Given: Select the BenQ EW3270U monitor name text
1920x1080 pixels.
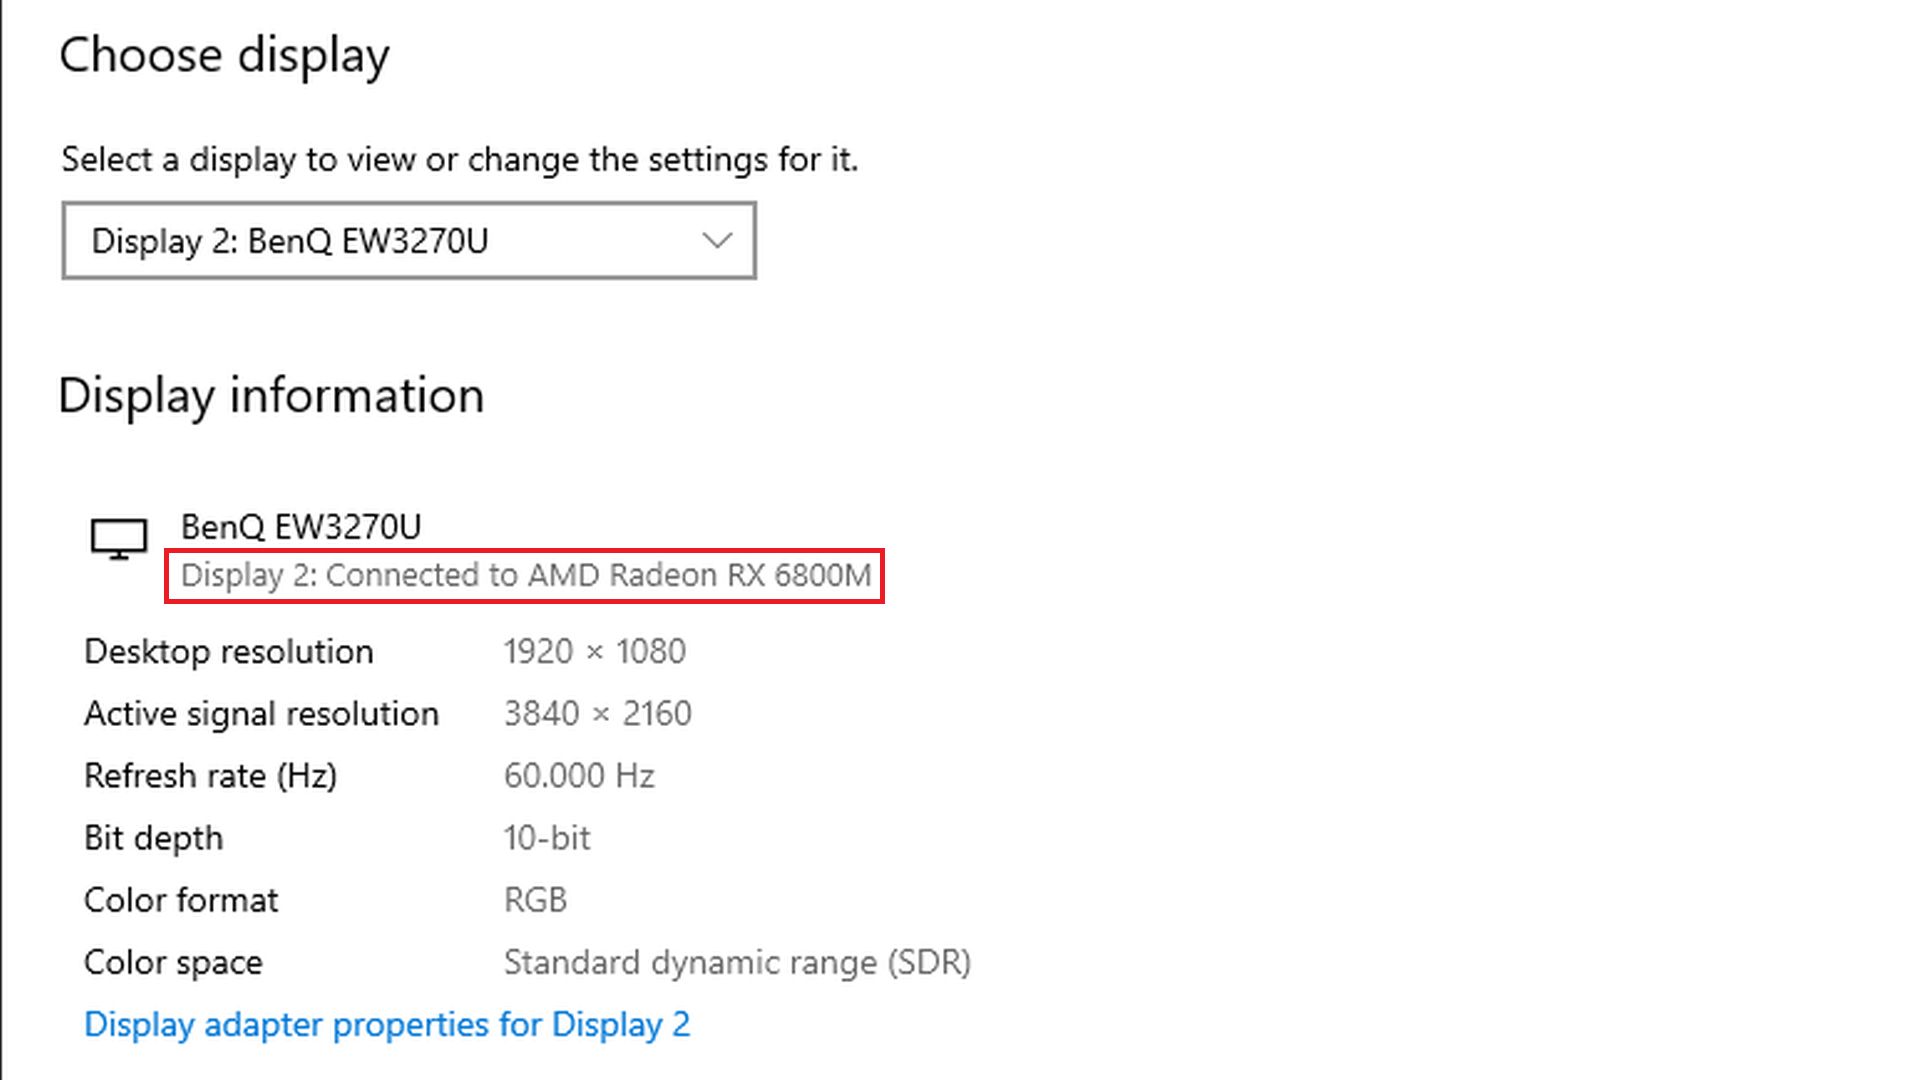Looking at the screenshot, I should click(301, 527).
